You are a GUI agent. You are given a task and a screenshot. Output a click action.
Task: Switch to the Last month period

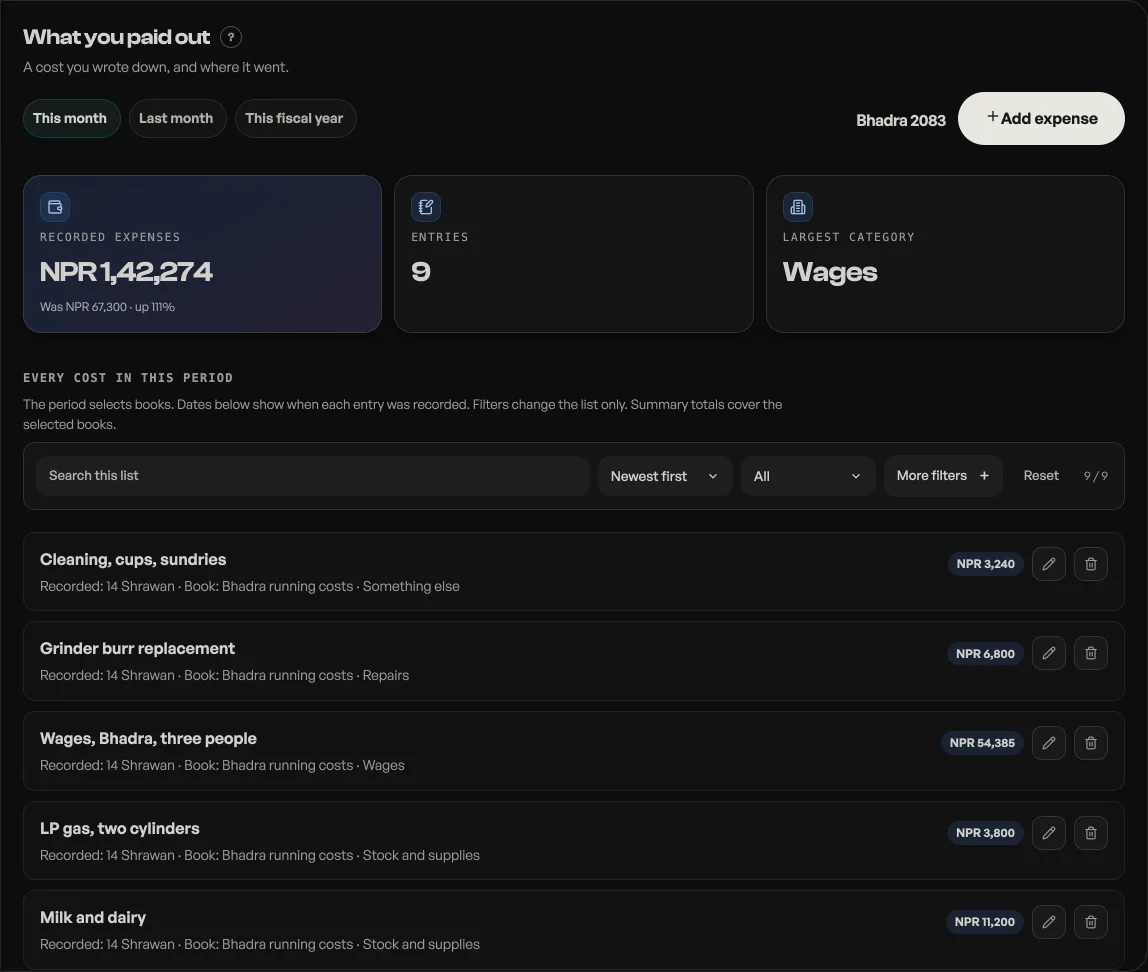coord(176,119)
